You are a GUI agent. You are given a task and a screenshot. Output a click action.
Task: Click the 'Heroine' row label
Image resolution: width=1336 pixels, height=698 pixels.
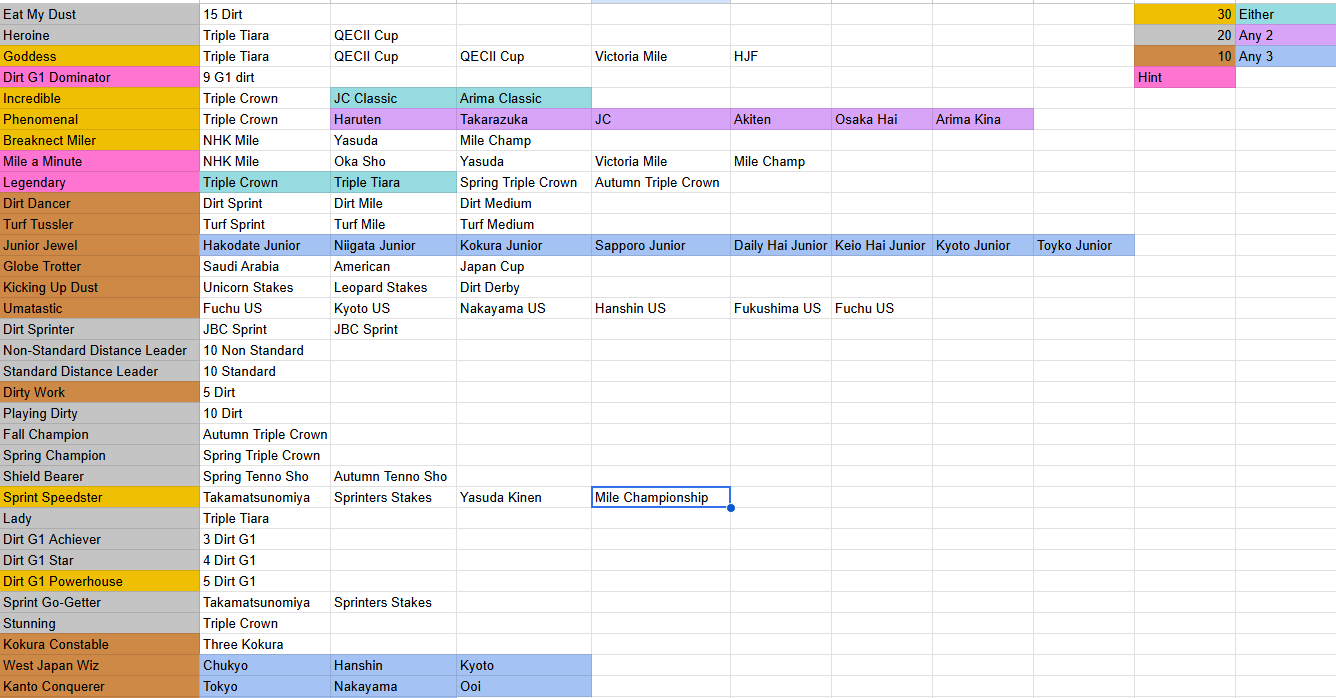[x=100, y=35]
